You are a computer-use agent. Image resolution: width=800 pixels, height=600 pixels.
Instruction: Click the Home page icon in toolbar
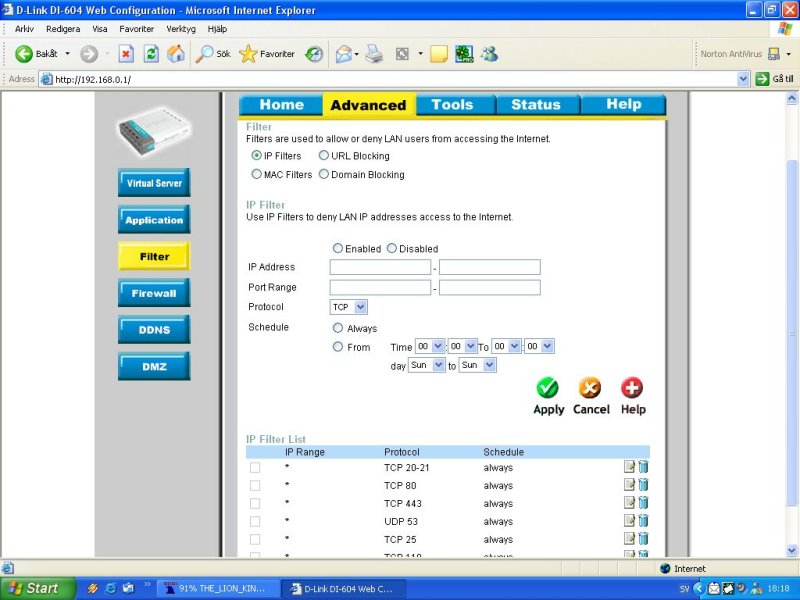tap(176, 54)
